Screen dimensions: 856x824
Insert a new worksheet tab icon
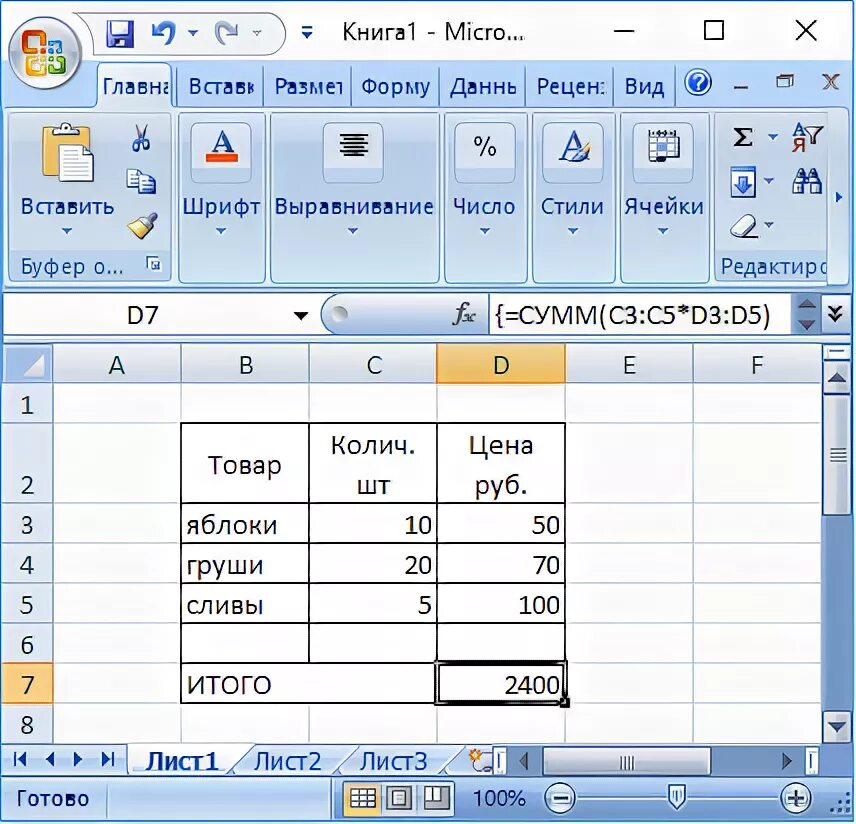tap(479, 760)
